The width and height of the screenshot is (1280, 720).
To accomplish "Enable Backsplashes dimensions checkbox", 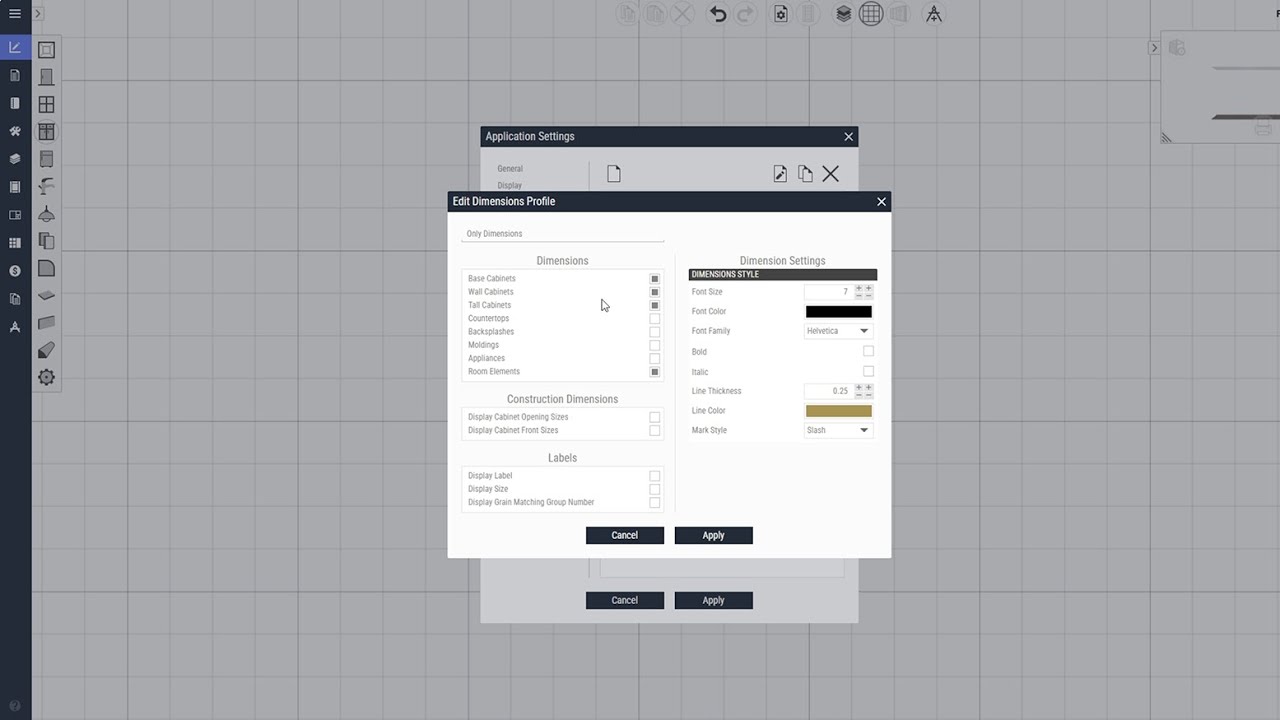I will click(x=655, y=332).
